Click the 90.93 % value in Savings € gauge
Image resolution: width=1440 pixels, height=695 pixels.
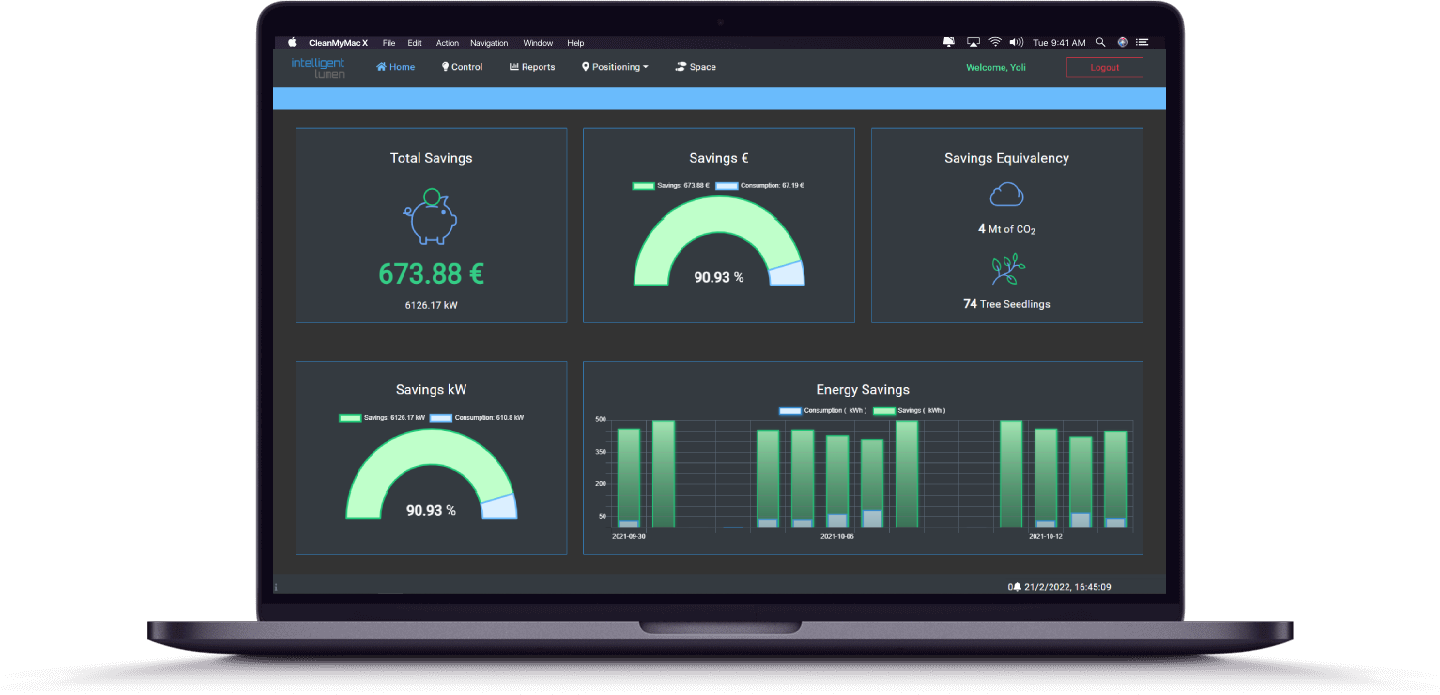tap(719, 277)
